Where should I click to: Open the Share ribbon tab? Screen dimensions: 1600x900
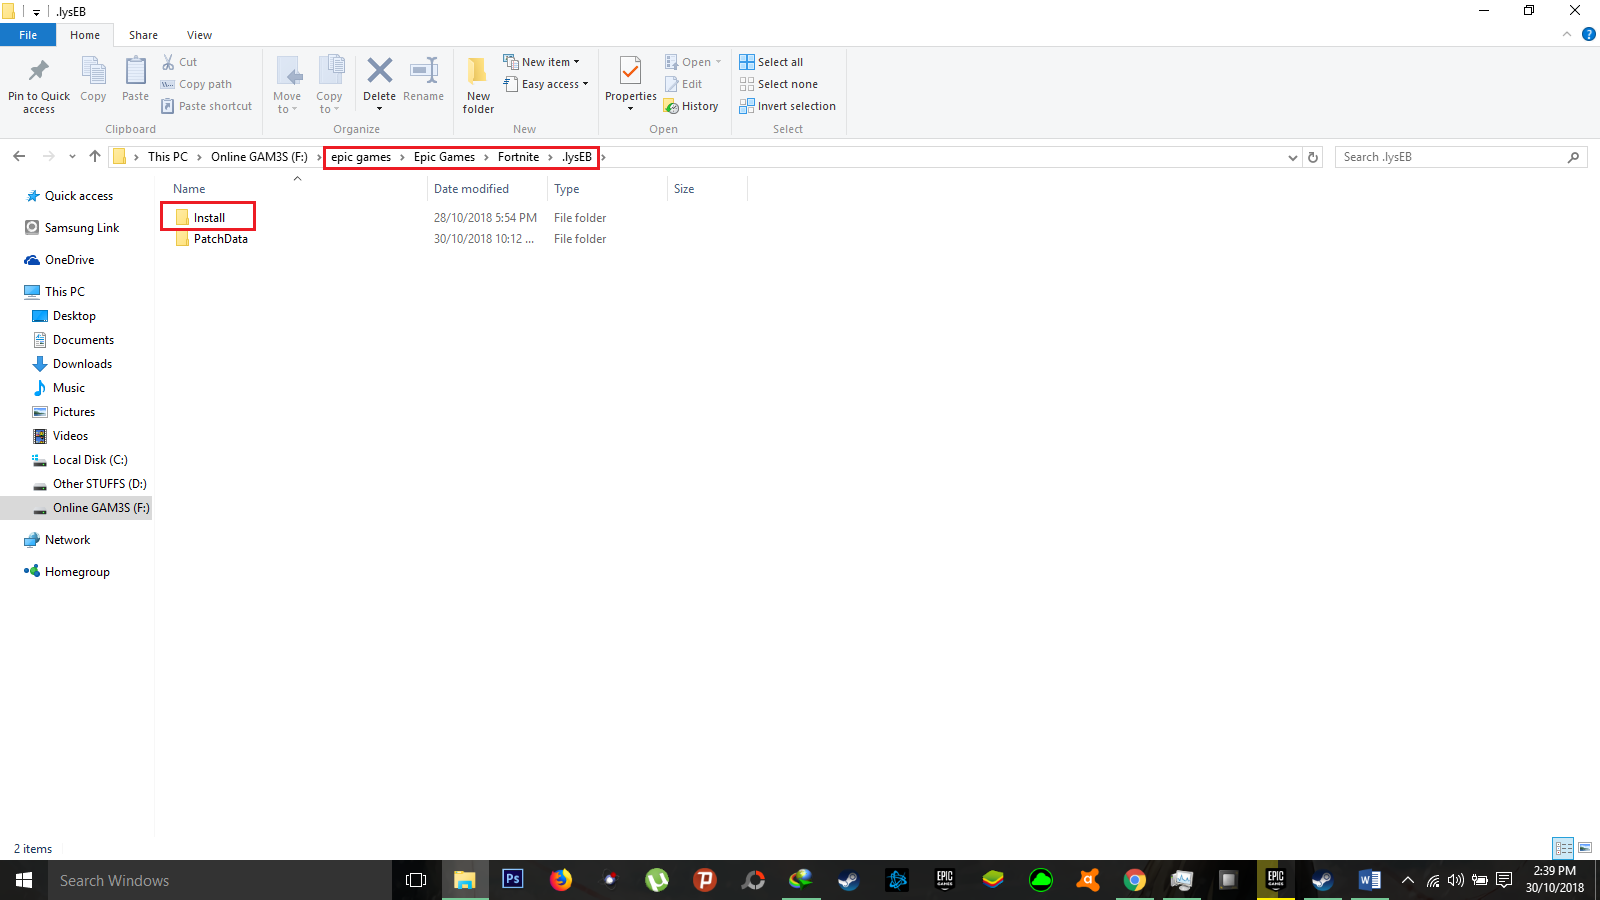[x=143, y=34]
